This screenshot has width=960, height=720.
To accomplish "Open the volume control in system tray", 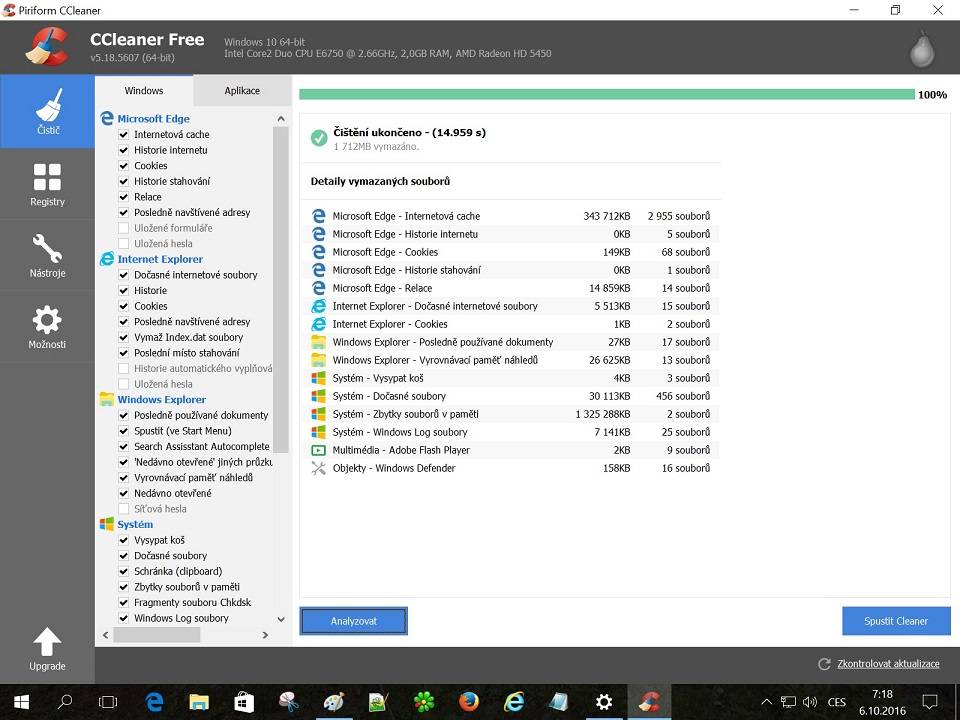I will 809,702.
